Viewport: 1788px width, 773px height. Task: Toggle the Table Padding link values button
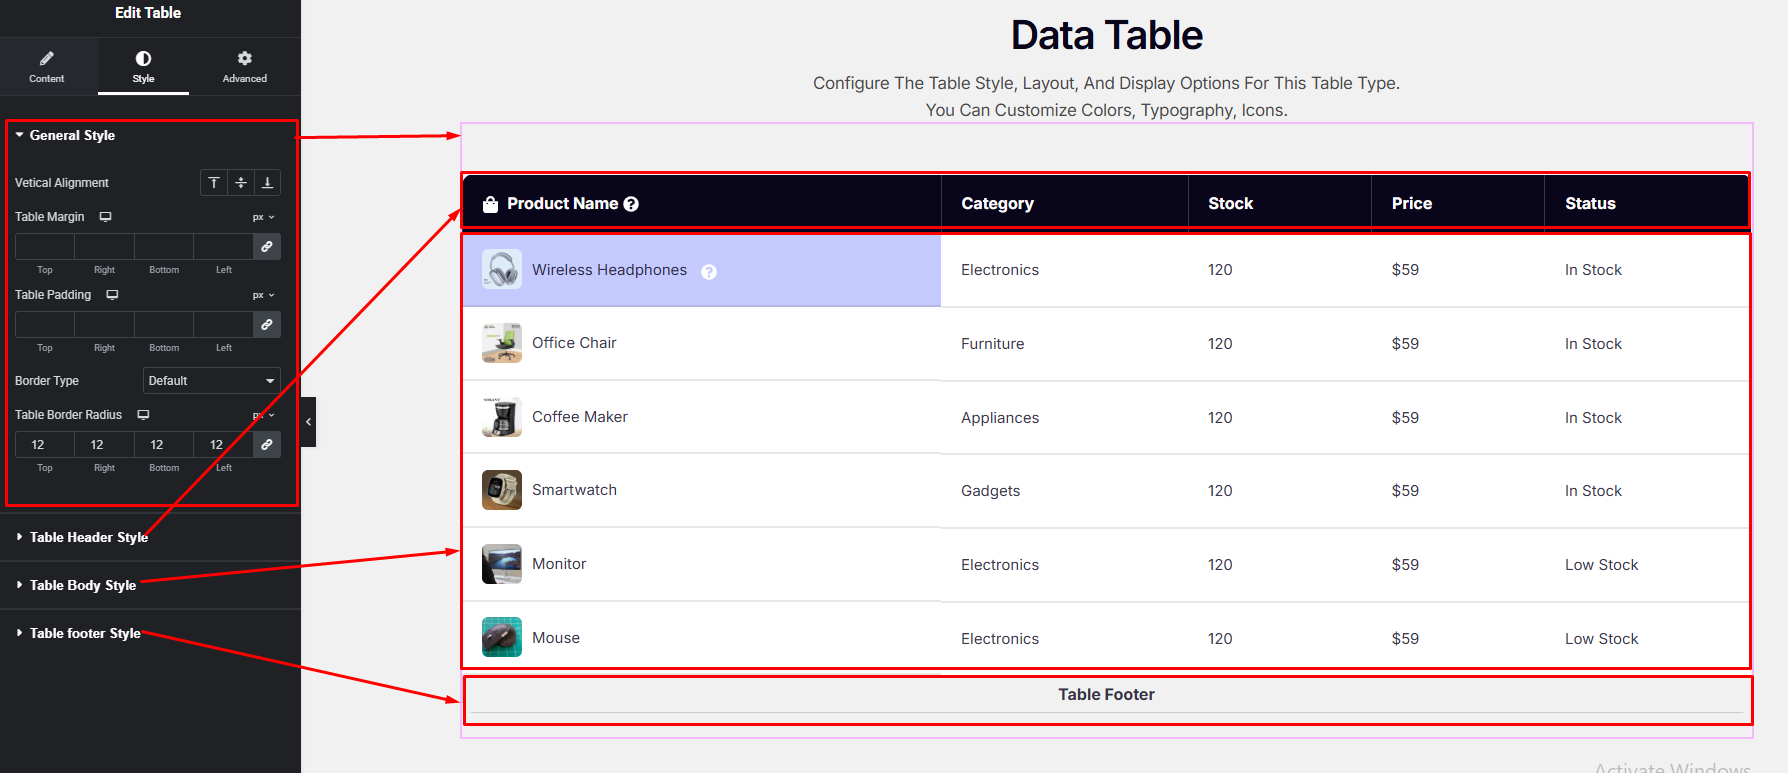coord(267,325)
